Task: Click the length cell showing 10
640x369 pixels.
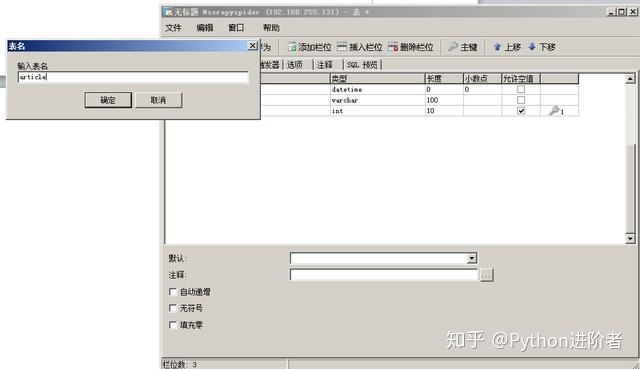Action: (444, 111)
